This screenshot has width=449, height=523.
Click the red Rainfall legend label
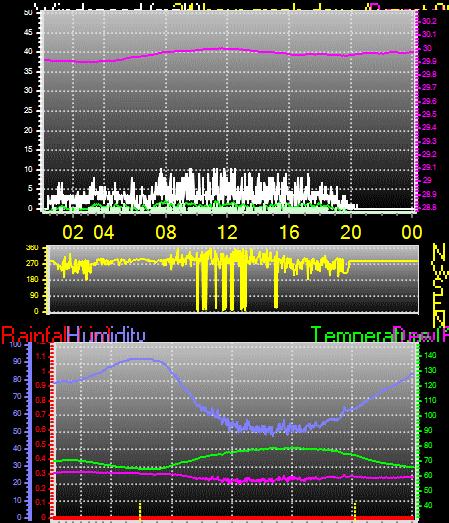click(34, 335)
